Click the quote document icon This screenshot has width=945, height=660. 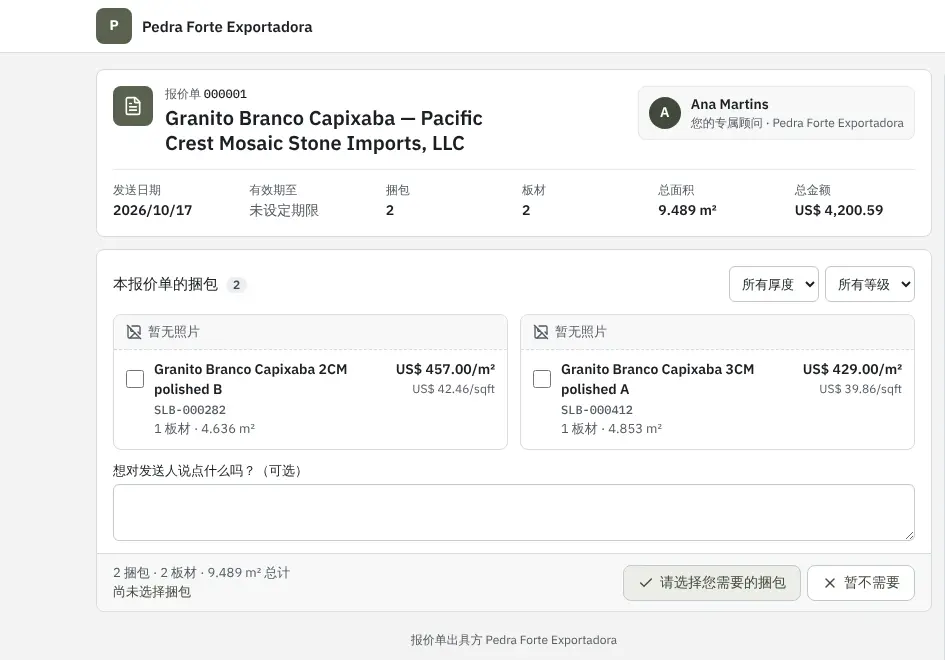tap(133, 106)
